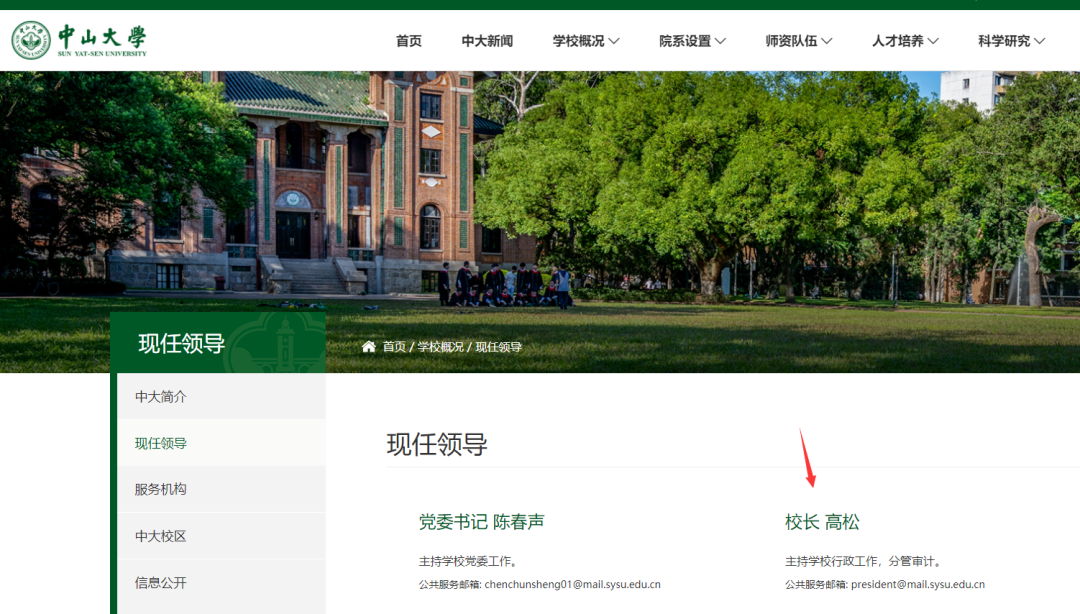Click the 党委书记 陈春声 heading
1080x614 pixels.
point(481,522)
